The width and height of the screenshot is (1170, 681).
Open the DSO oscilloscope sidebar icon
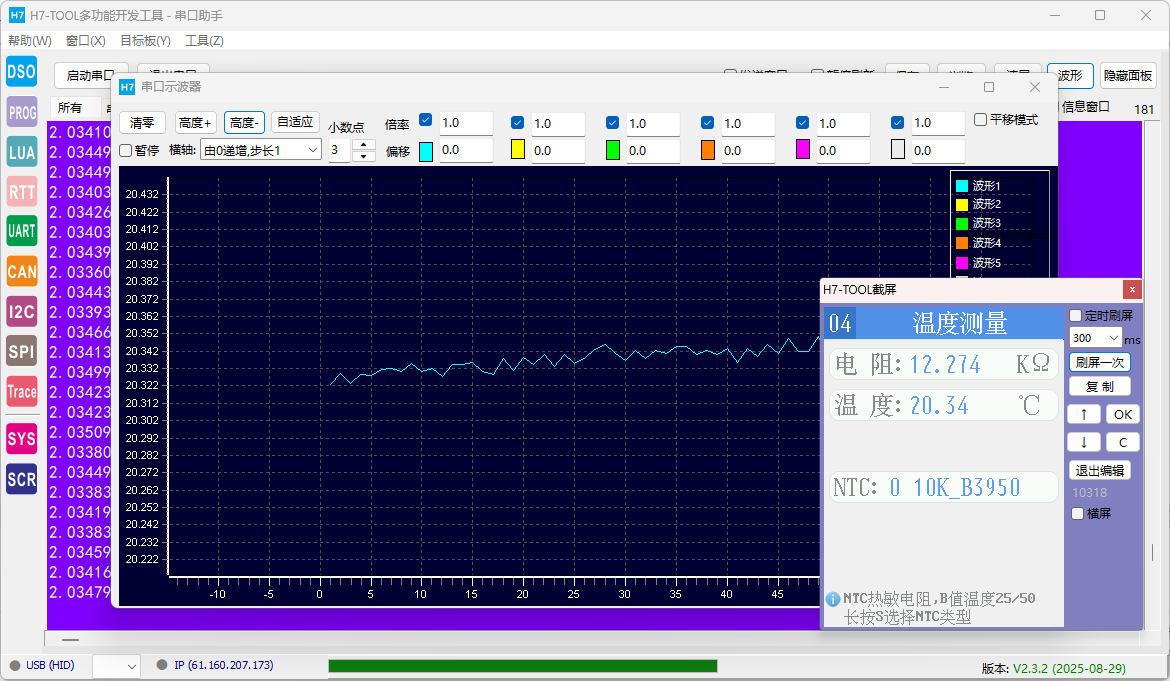tap(22, 72)
